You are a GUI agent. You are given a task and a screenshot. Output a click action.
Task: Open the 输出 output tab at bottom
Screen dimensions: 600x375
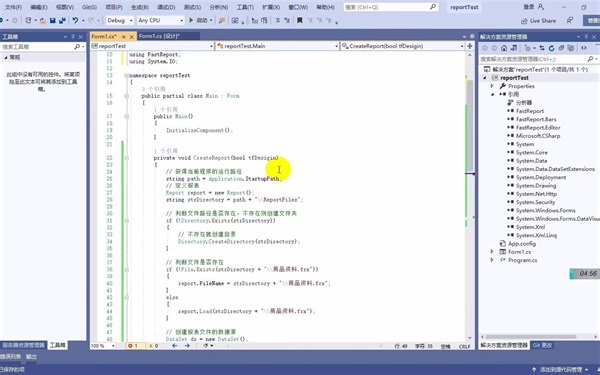(31, 357)
